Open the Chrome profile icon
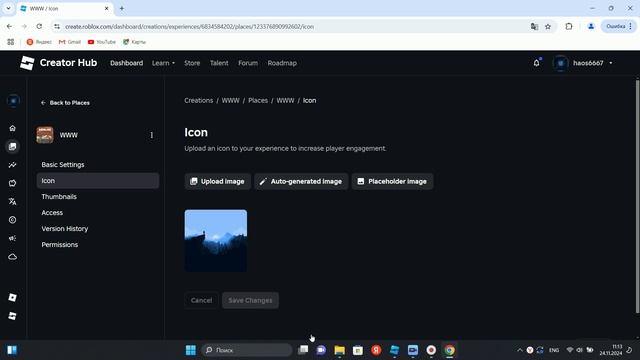 click(x=591, y=27)
